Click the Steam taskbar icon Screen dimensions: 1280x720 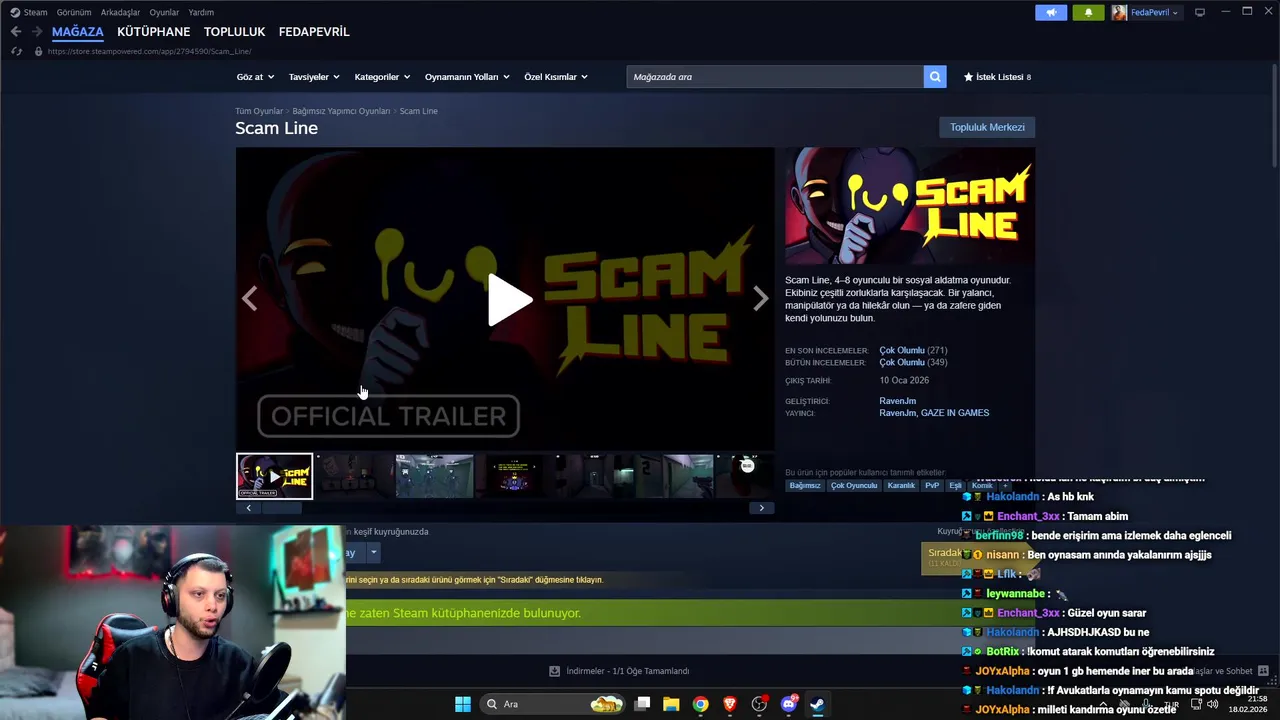817,704
